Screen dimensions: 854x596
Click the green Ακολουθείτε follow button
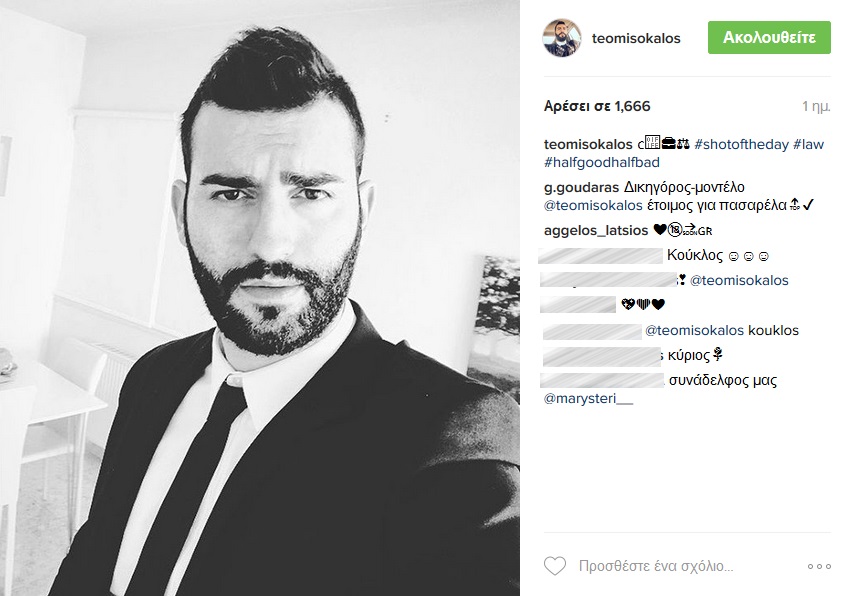coord(769,38)
